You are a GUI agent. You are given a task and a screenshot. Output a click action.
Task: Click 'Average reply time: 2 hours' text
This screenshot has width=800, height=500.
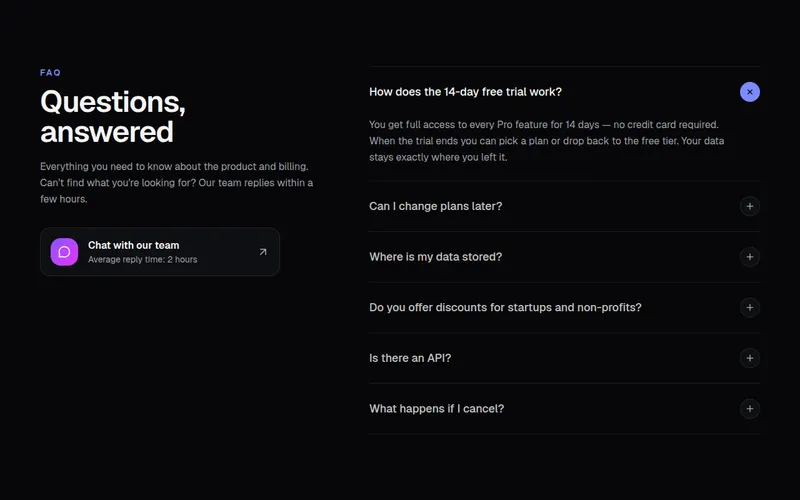[x=142, y=260]
